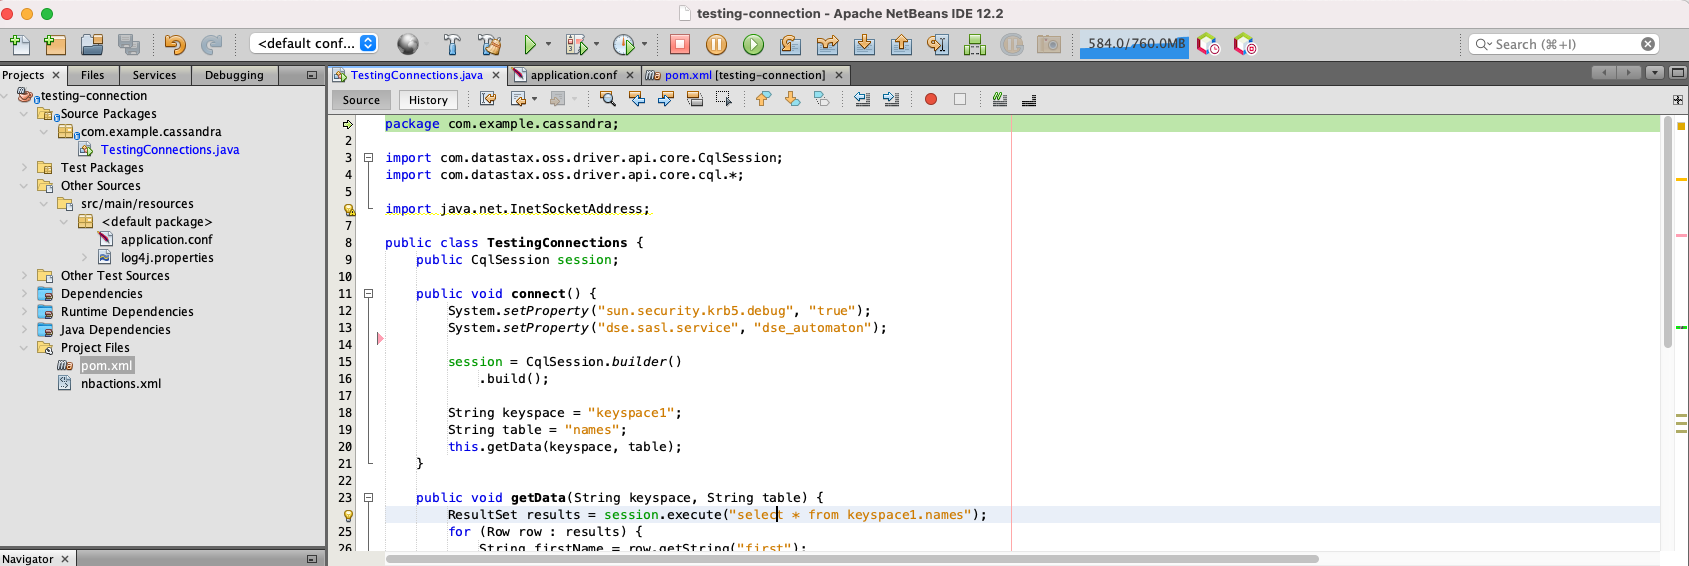
Task: Toggle the History view button
Action: 428,100
